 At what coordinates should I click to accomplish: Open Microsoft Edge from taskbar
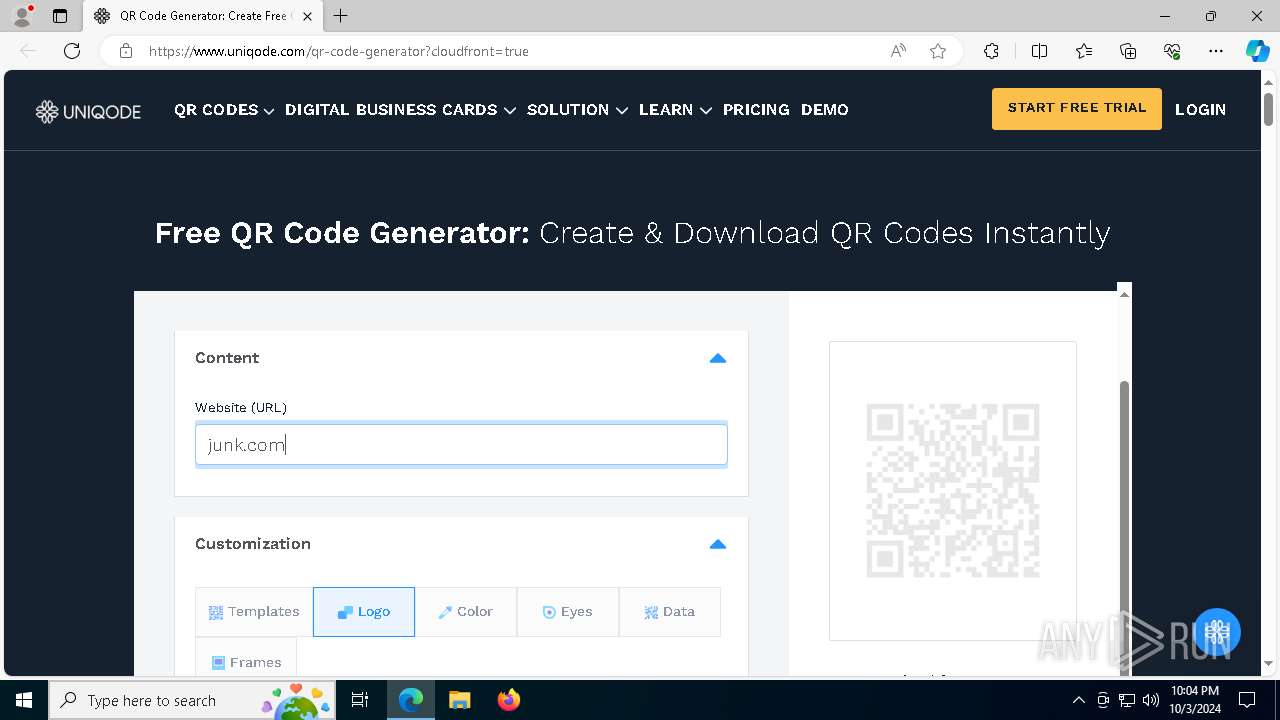[411, 700]
